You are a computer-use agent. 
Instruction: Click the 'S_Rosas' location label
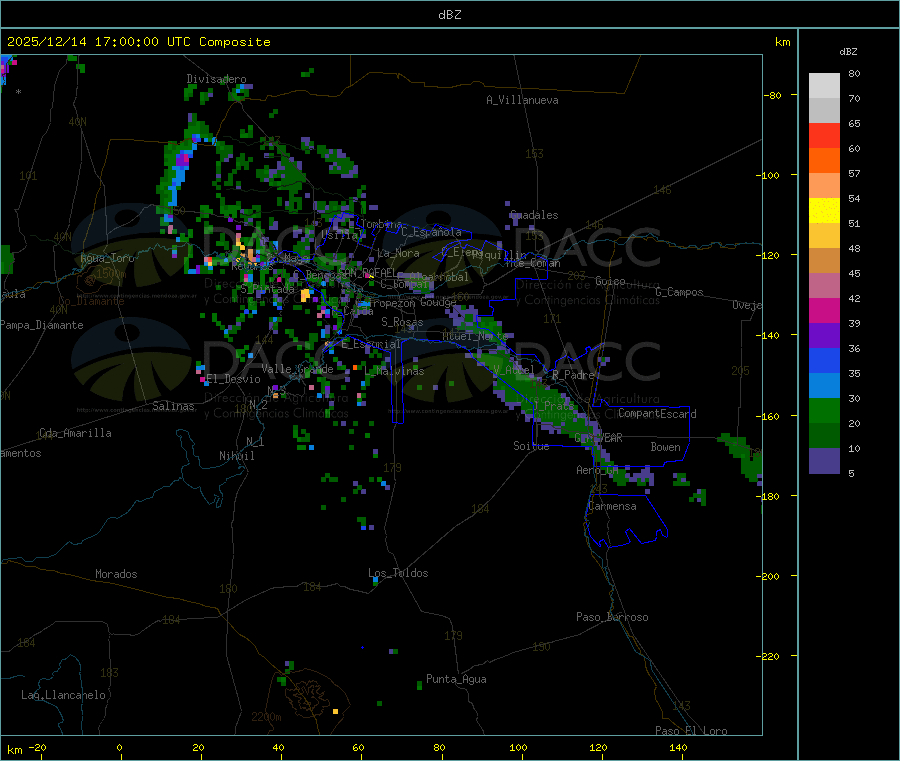[x=402, y=322]
